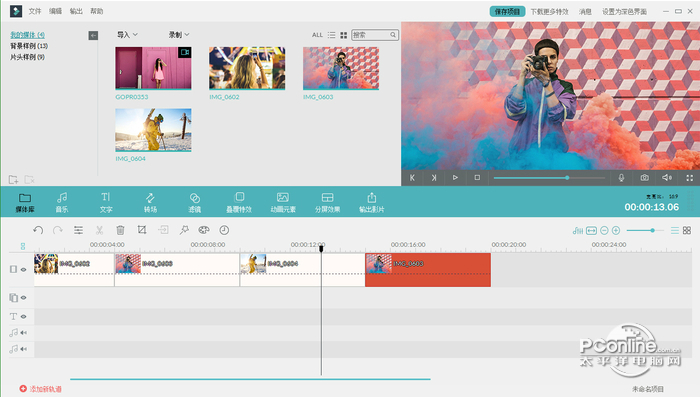Click the scissors split icon
Viewport: 700px width, 397px height.
pyautogui.click(x=99, y=230)
